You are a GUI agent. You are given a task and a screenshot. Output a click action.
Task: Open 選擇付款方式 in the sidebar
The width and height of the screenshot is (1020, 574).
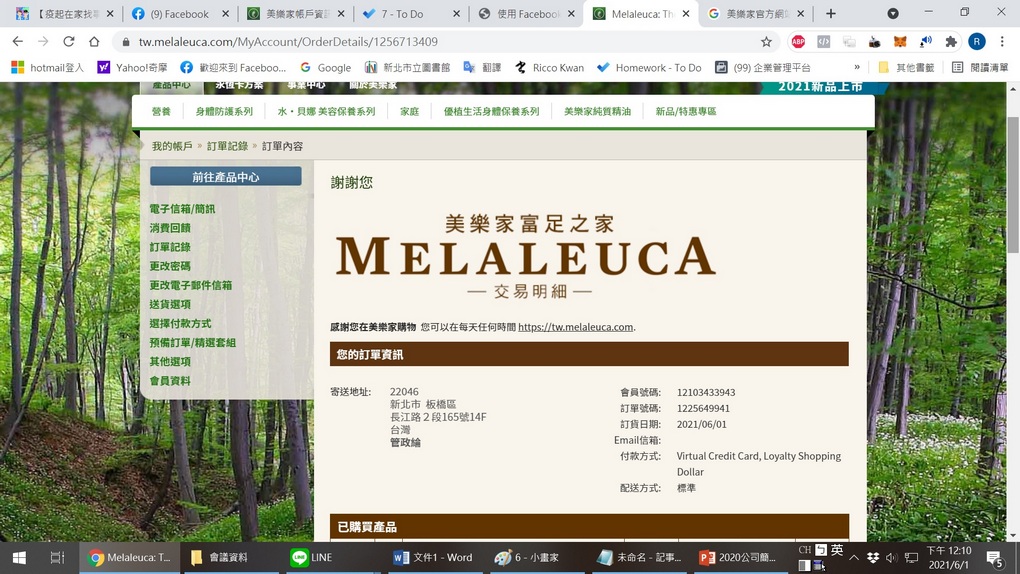click(180, 323)
